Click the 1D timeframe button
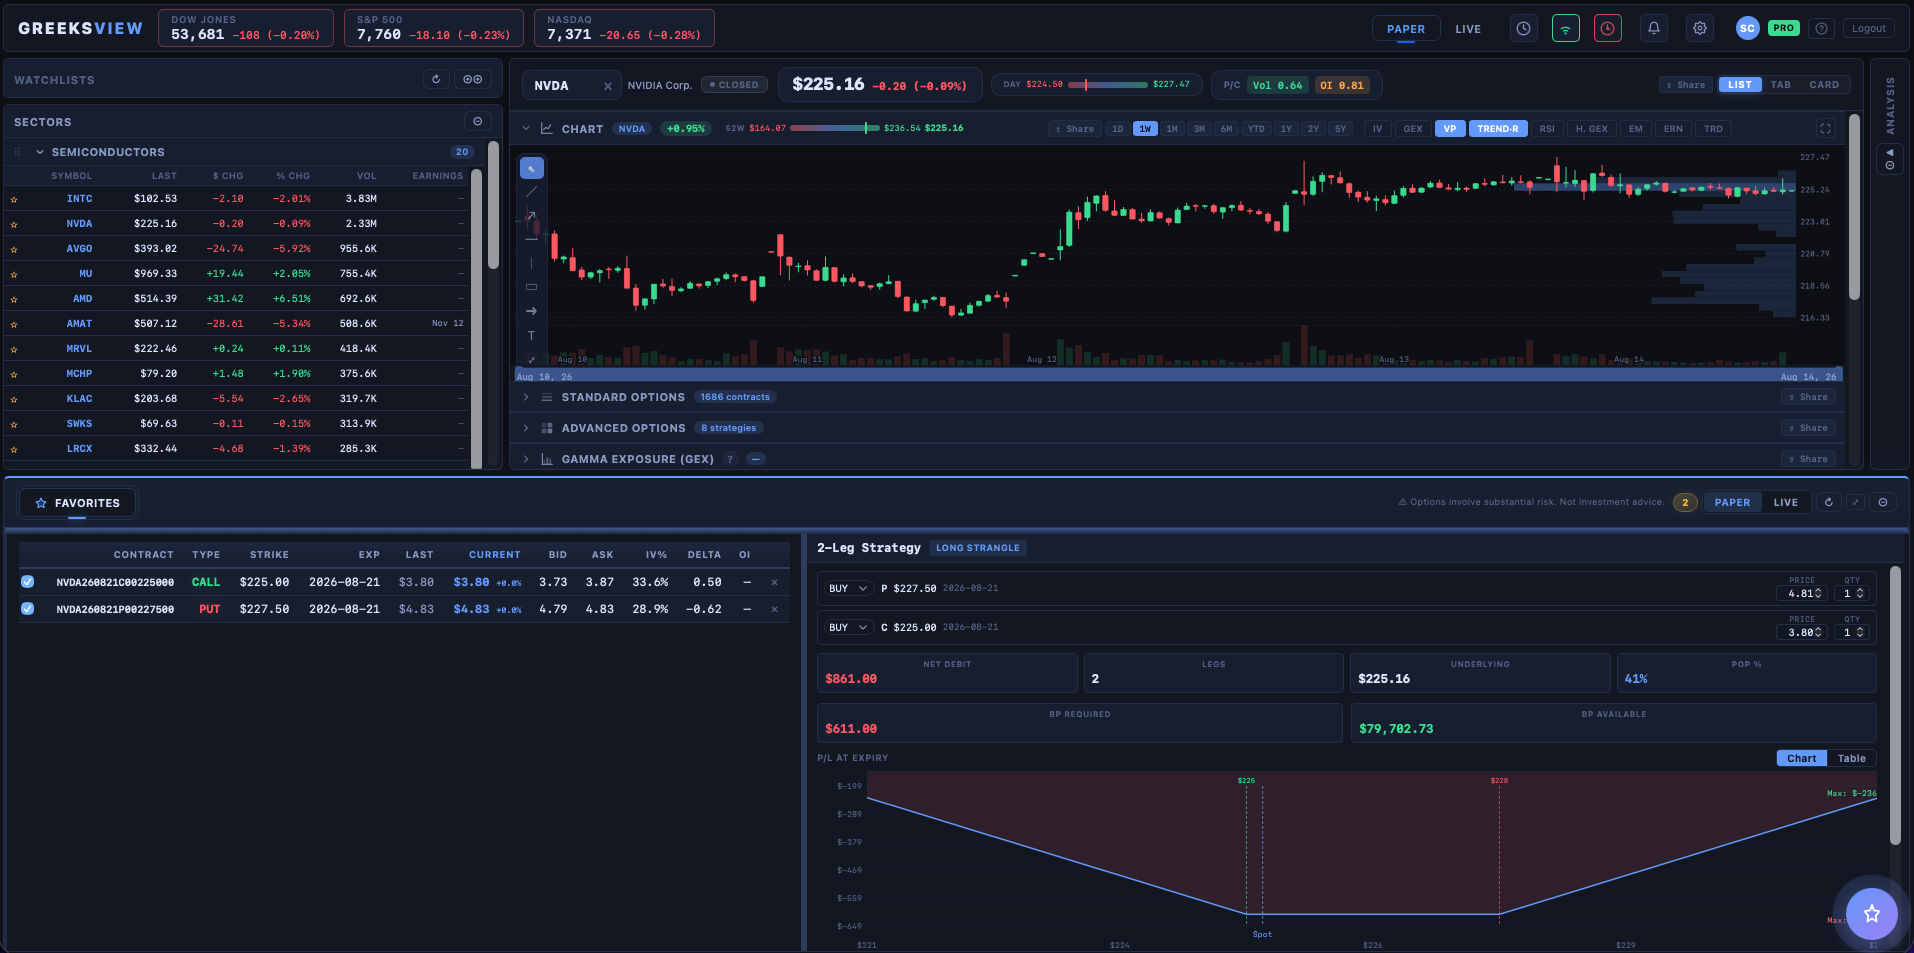Screen dimensions: 1914x953 tap(1118, 129)
